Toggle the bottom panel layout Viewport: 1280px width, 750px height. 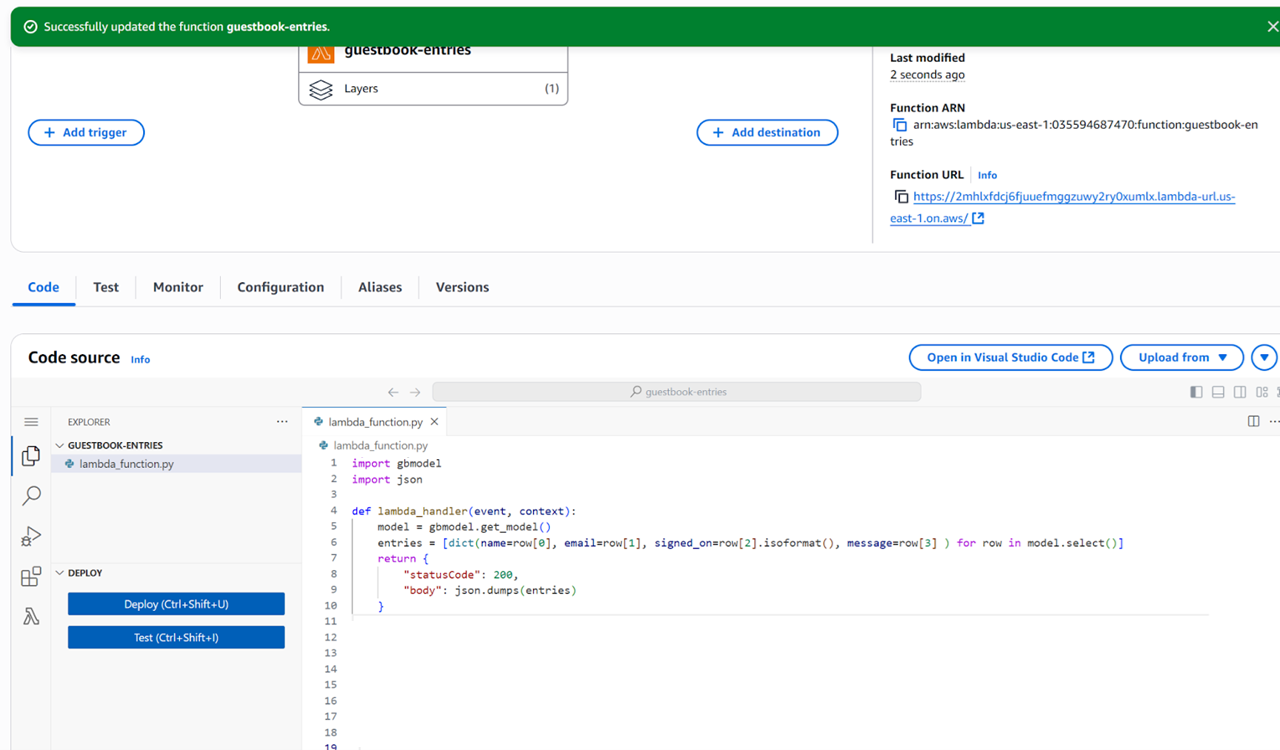pos(1218,392)
